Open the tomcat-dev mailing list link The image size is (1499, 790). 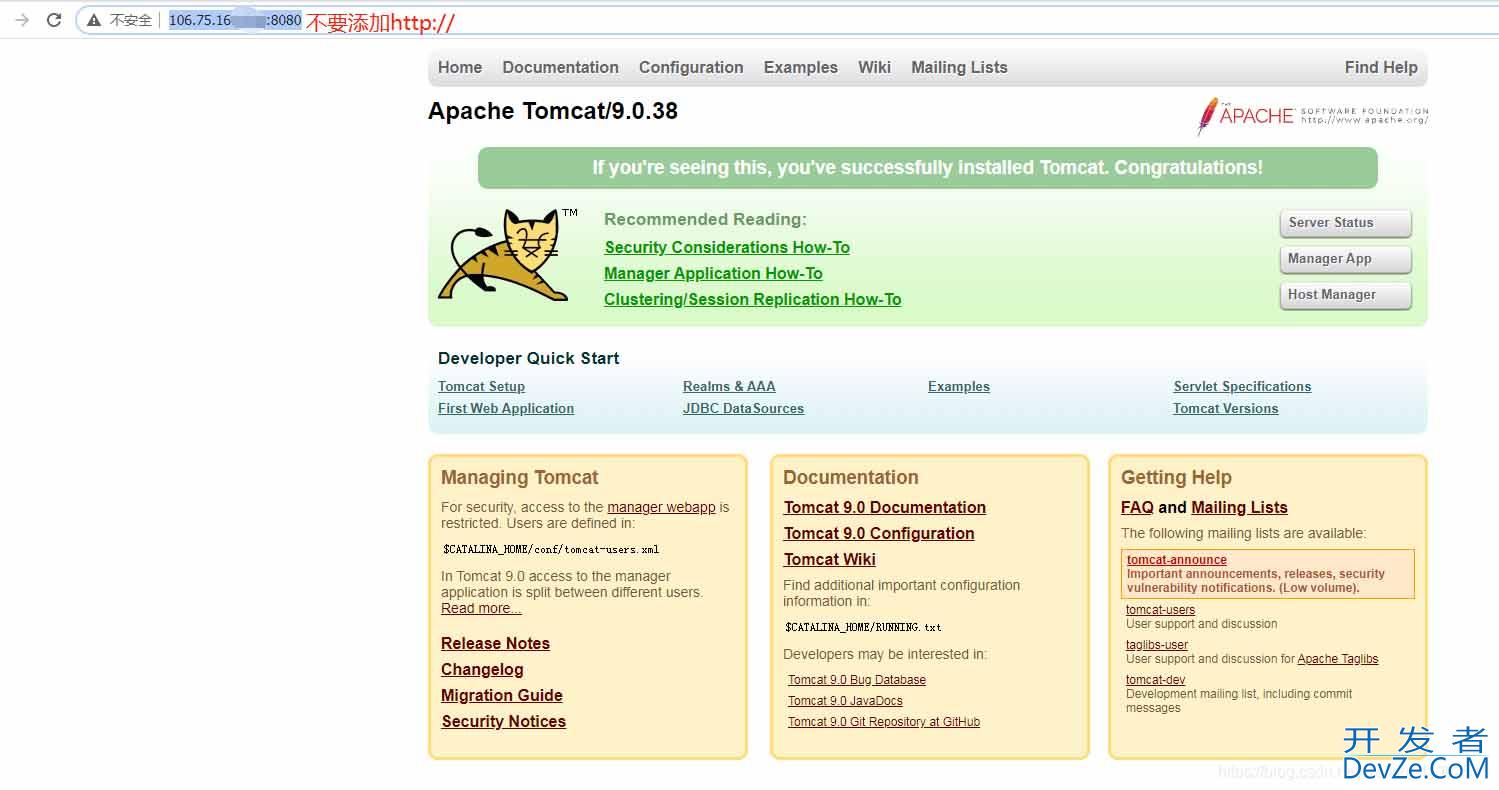(1156, 680)
